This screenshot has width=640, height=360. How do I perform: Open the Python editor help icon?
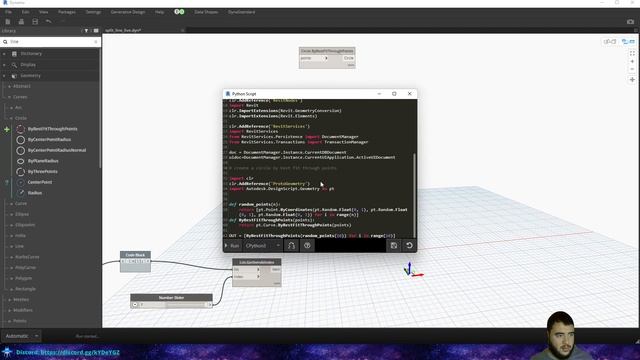[307, 245]
